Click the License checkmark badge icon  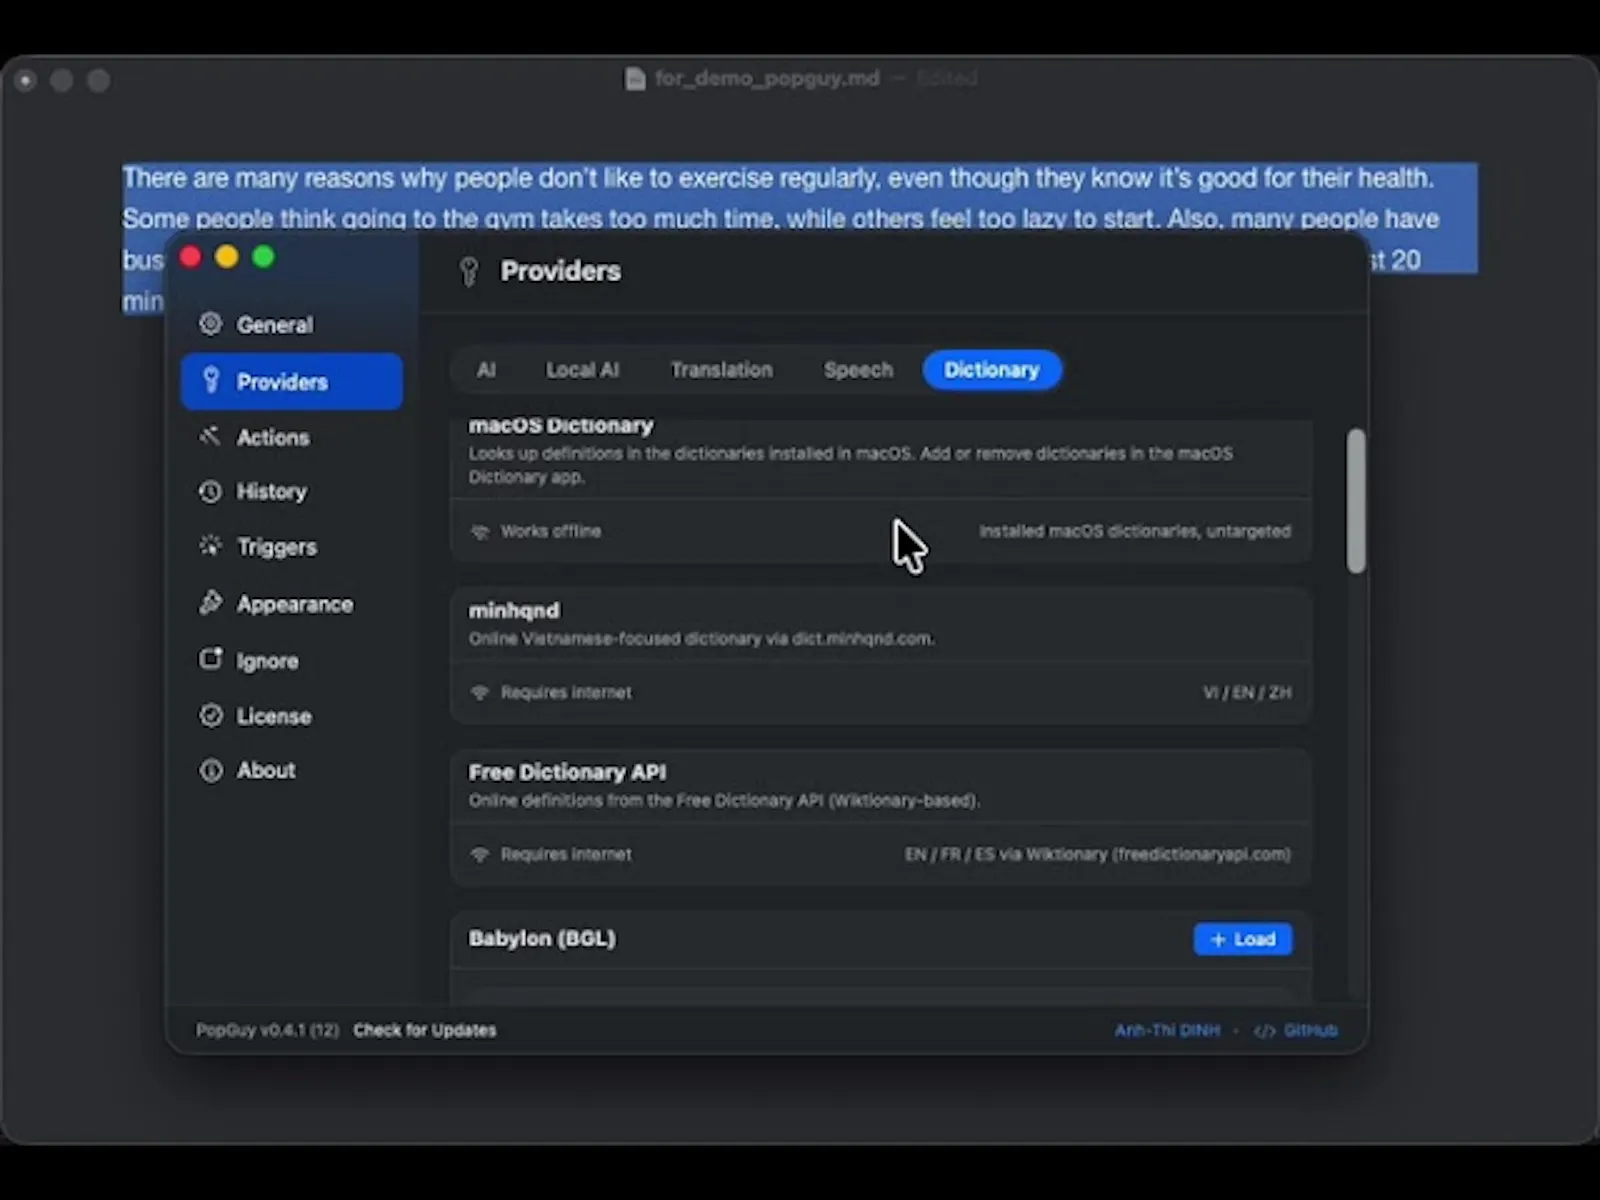[210, 715]
